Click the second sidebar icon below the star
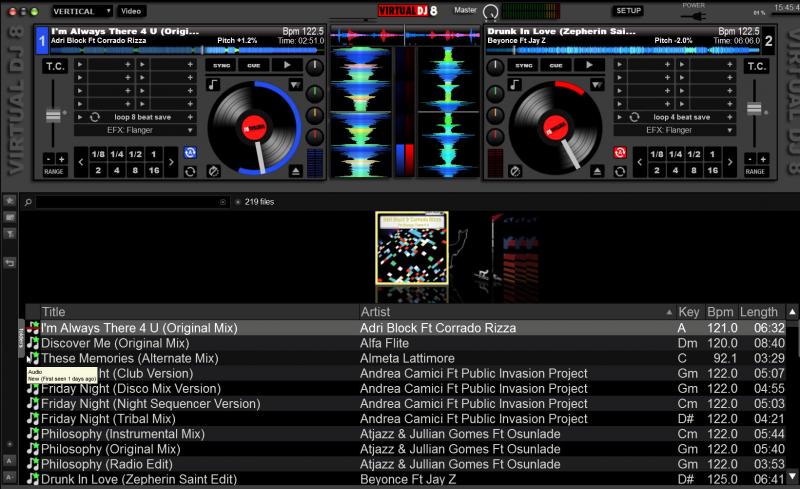 tap(10, 217)
